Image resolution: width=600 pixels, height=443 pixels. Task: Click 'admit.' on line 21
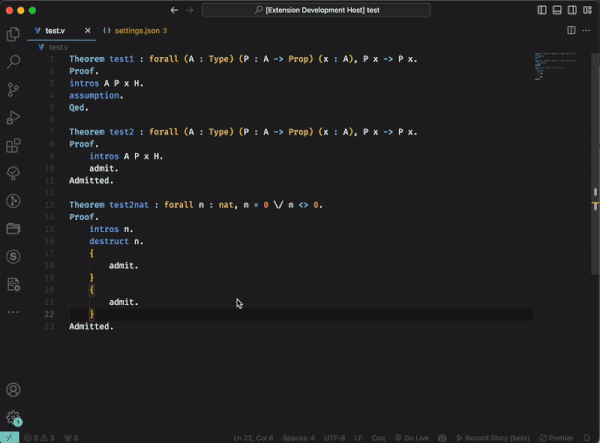pyautogui.click(x=124, y=302)
